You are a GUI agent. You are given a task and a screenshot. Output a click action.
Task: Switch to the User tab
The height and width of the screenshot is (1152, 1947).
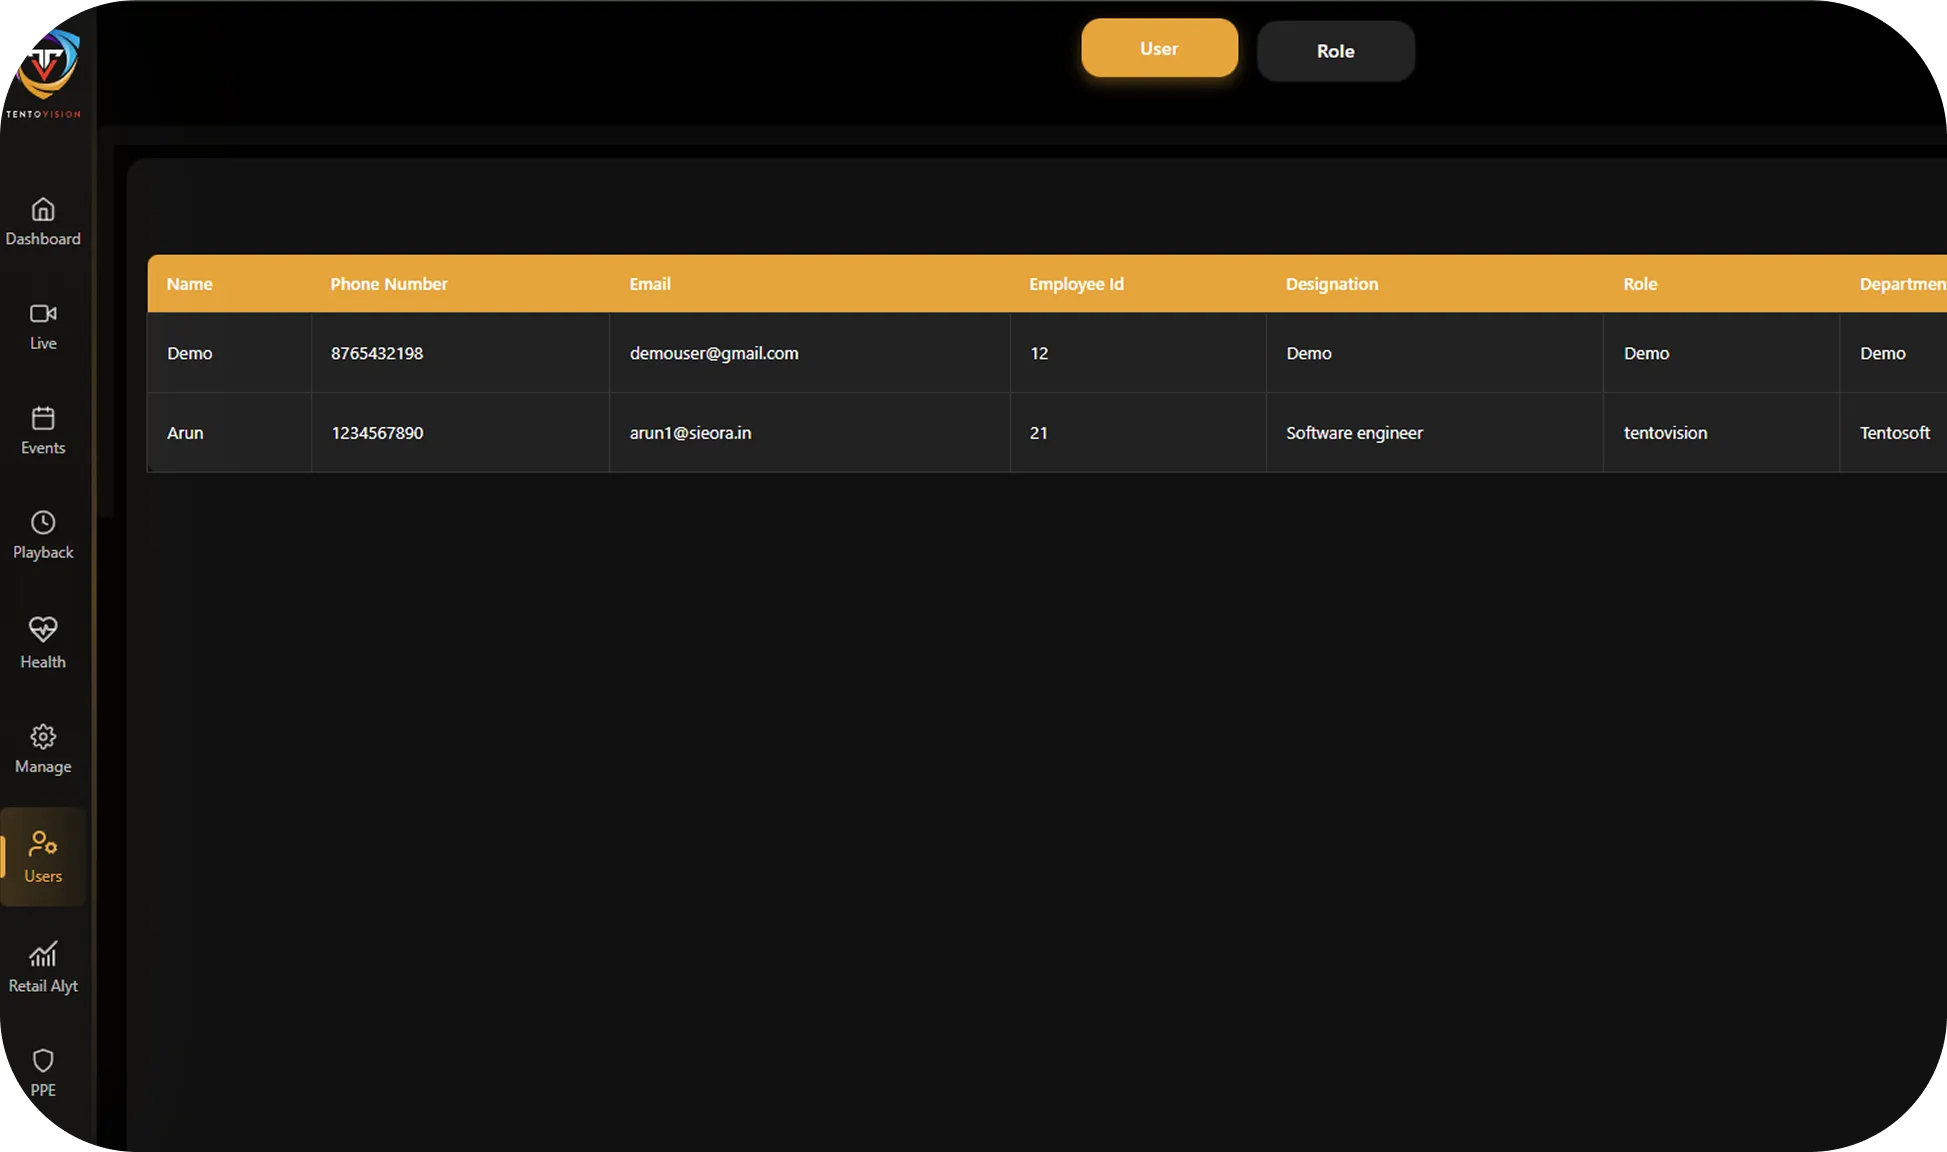point(1159,47)
